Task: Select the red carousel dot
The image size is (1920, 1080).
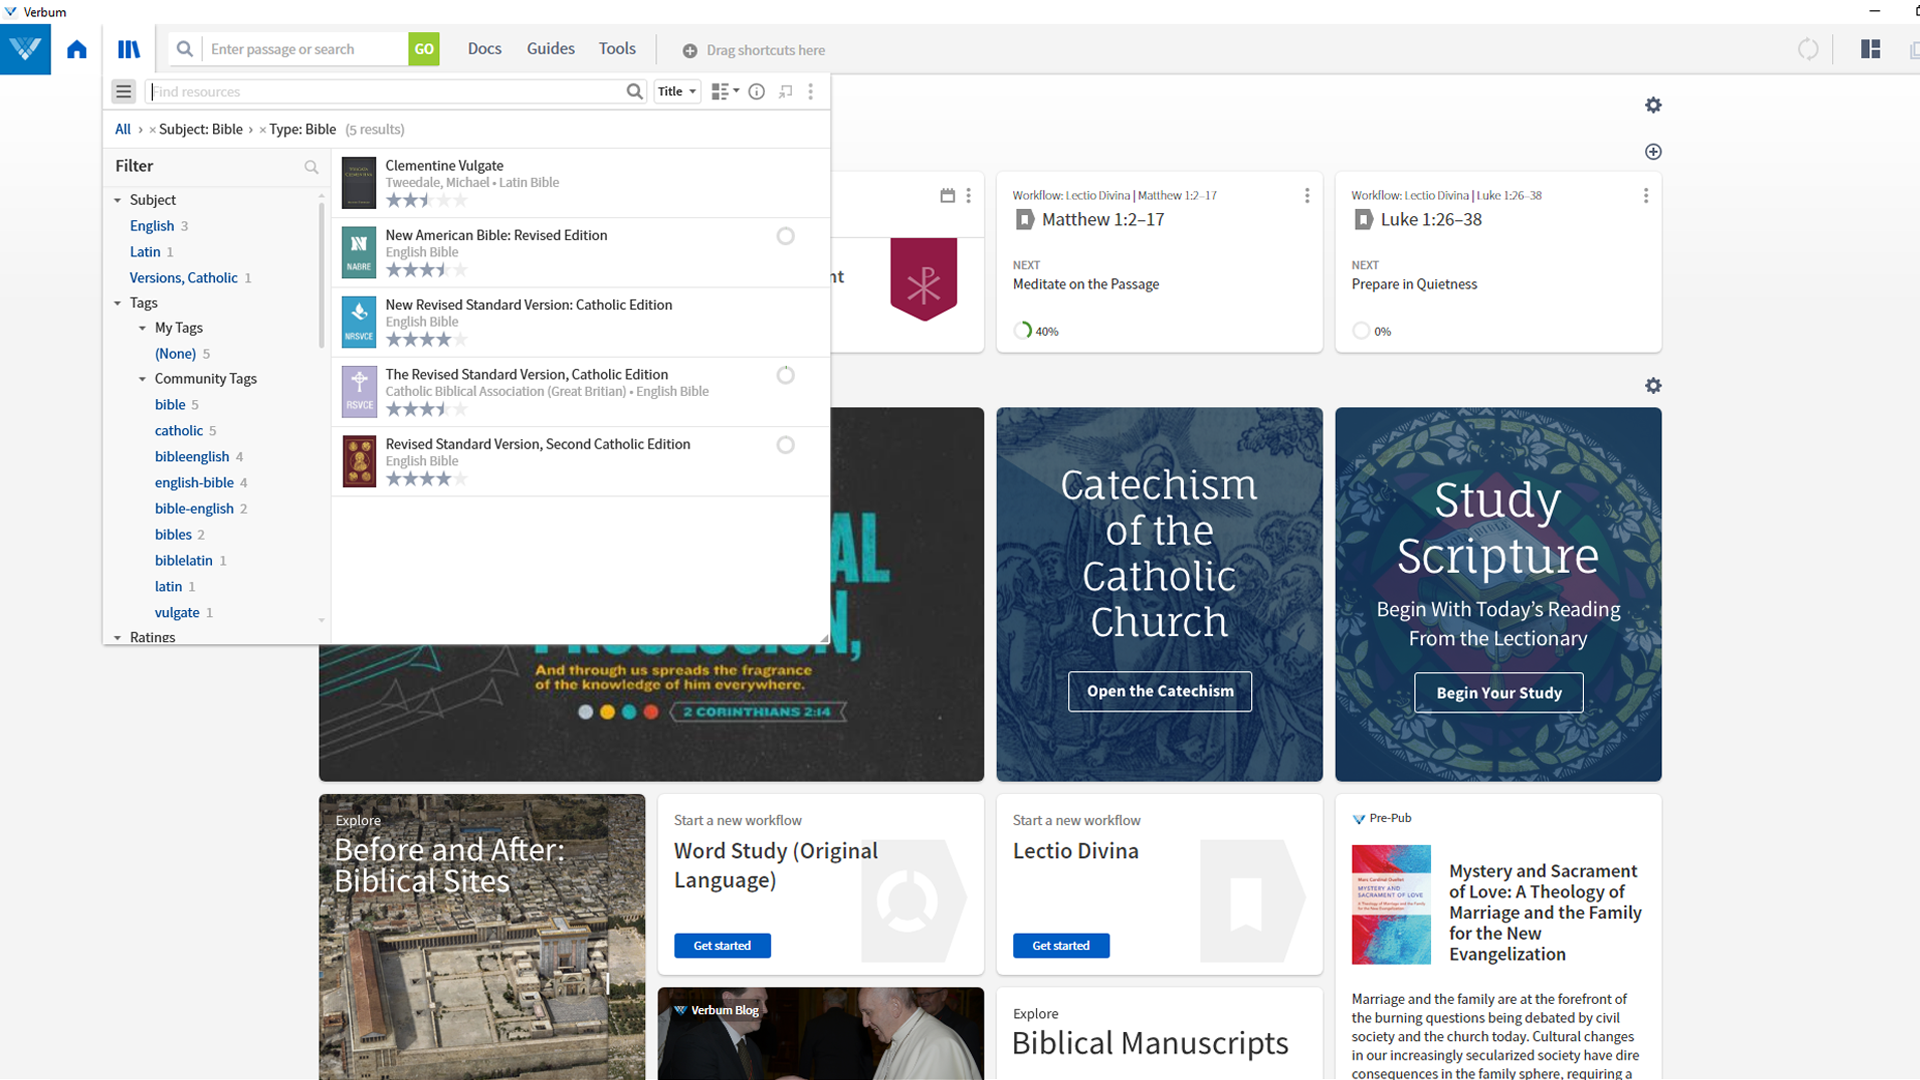Action: pos(651,712)
